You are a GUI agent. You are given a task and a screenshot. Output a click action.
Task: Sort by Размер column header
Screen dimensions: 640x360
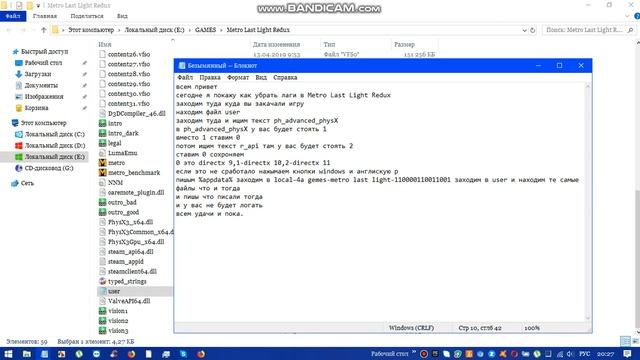pos(404,44)
